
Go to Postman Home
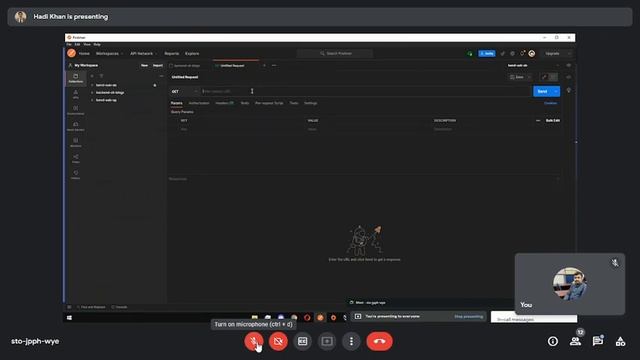coord(84,53)
